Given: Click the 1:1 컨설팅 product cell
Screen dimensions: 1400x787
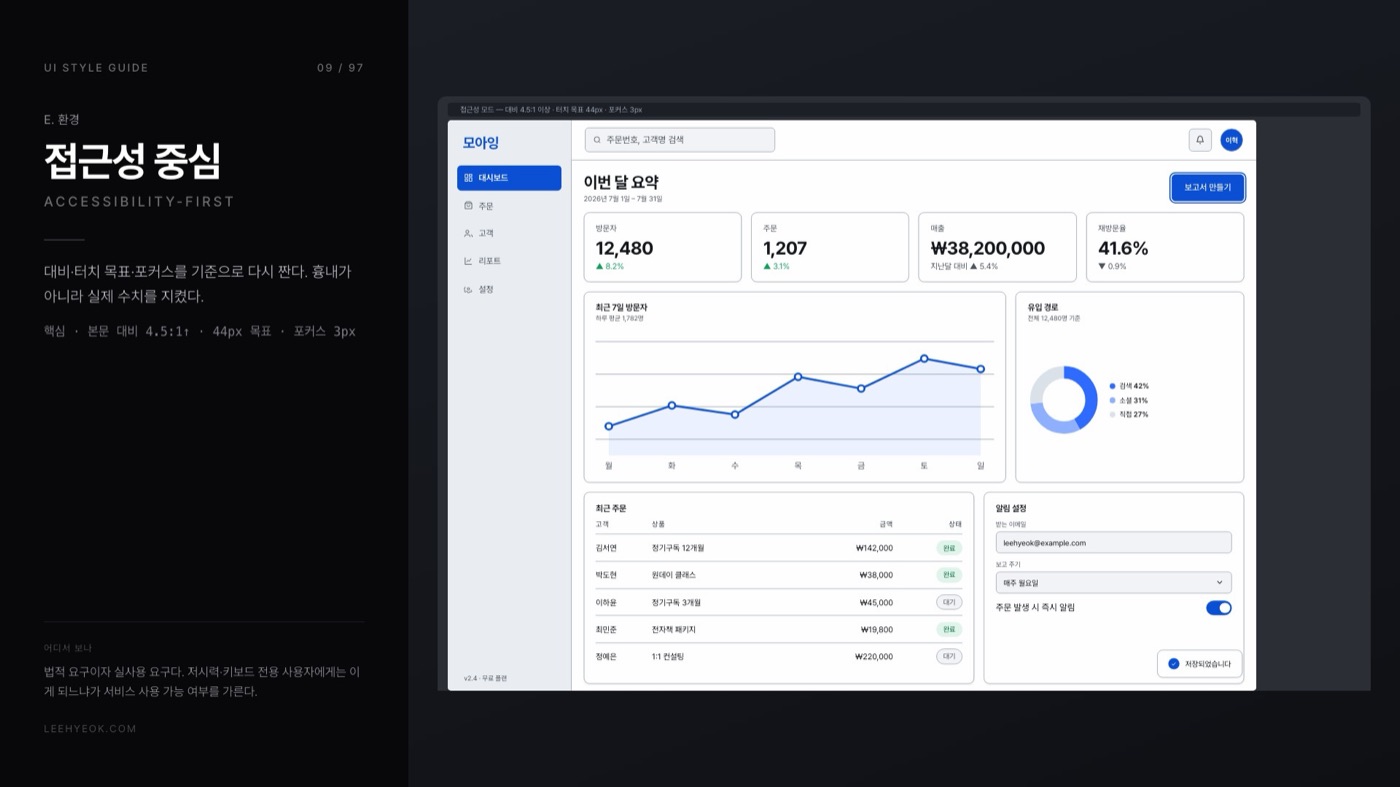Looking at the screenshot, I should pos(670,657).
